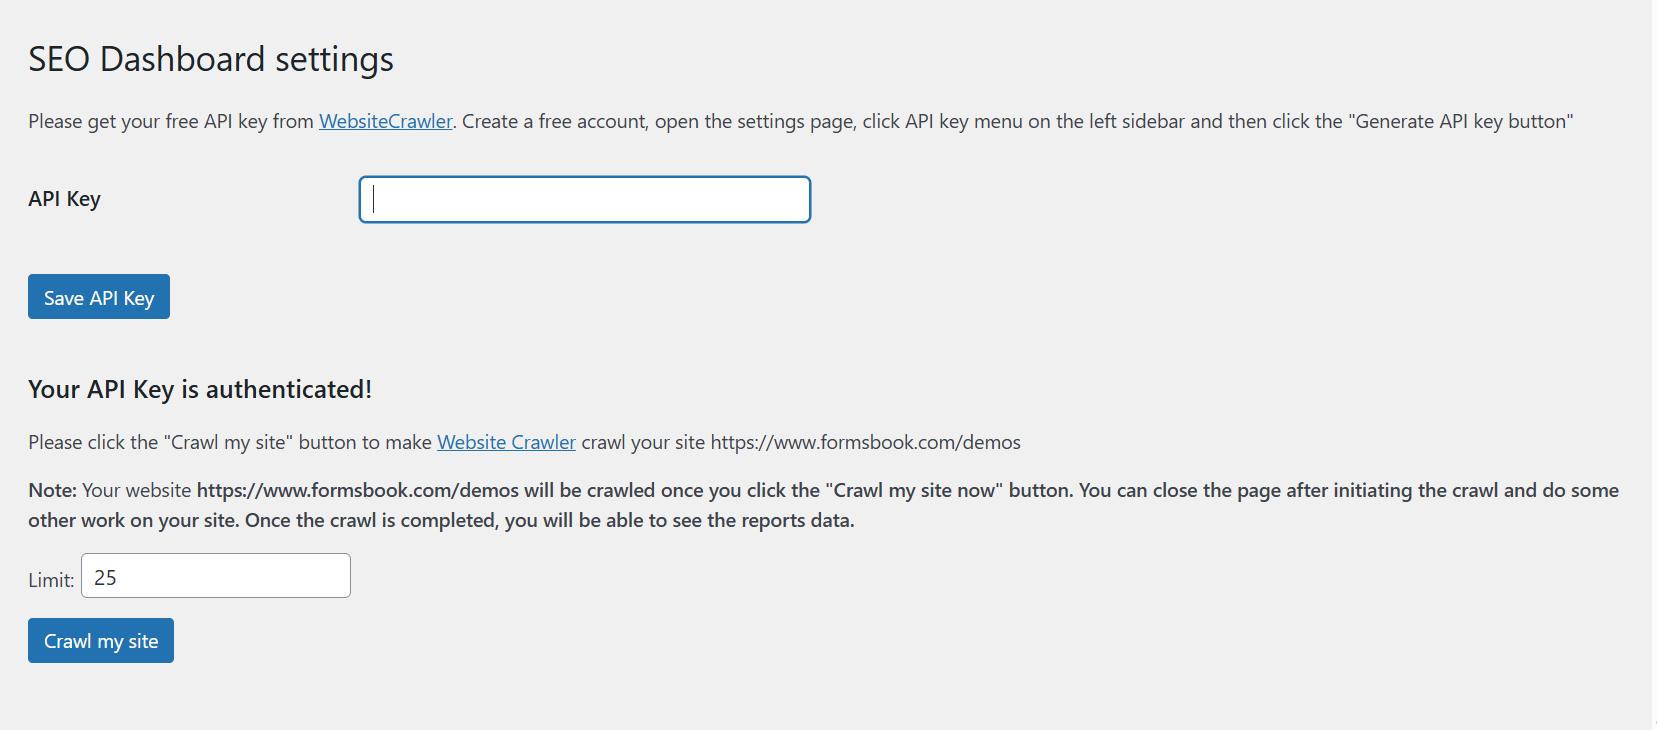Focus the Limit field showing 25
1657x730 pixels.
[x=215, y=576]
